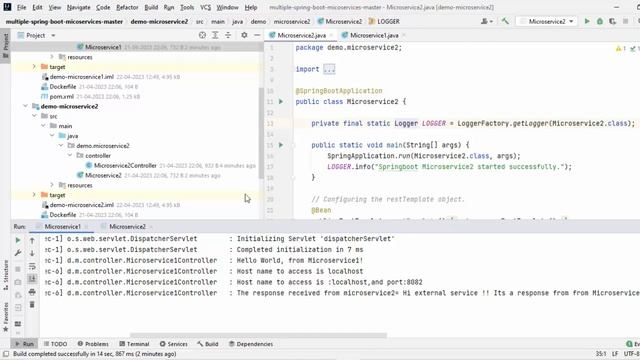The width and height of the screenshot is (640, 360).
Task: Collapse the main folder in the tree
Action: (x=43, y=126)
